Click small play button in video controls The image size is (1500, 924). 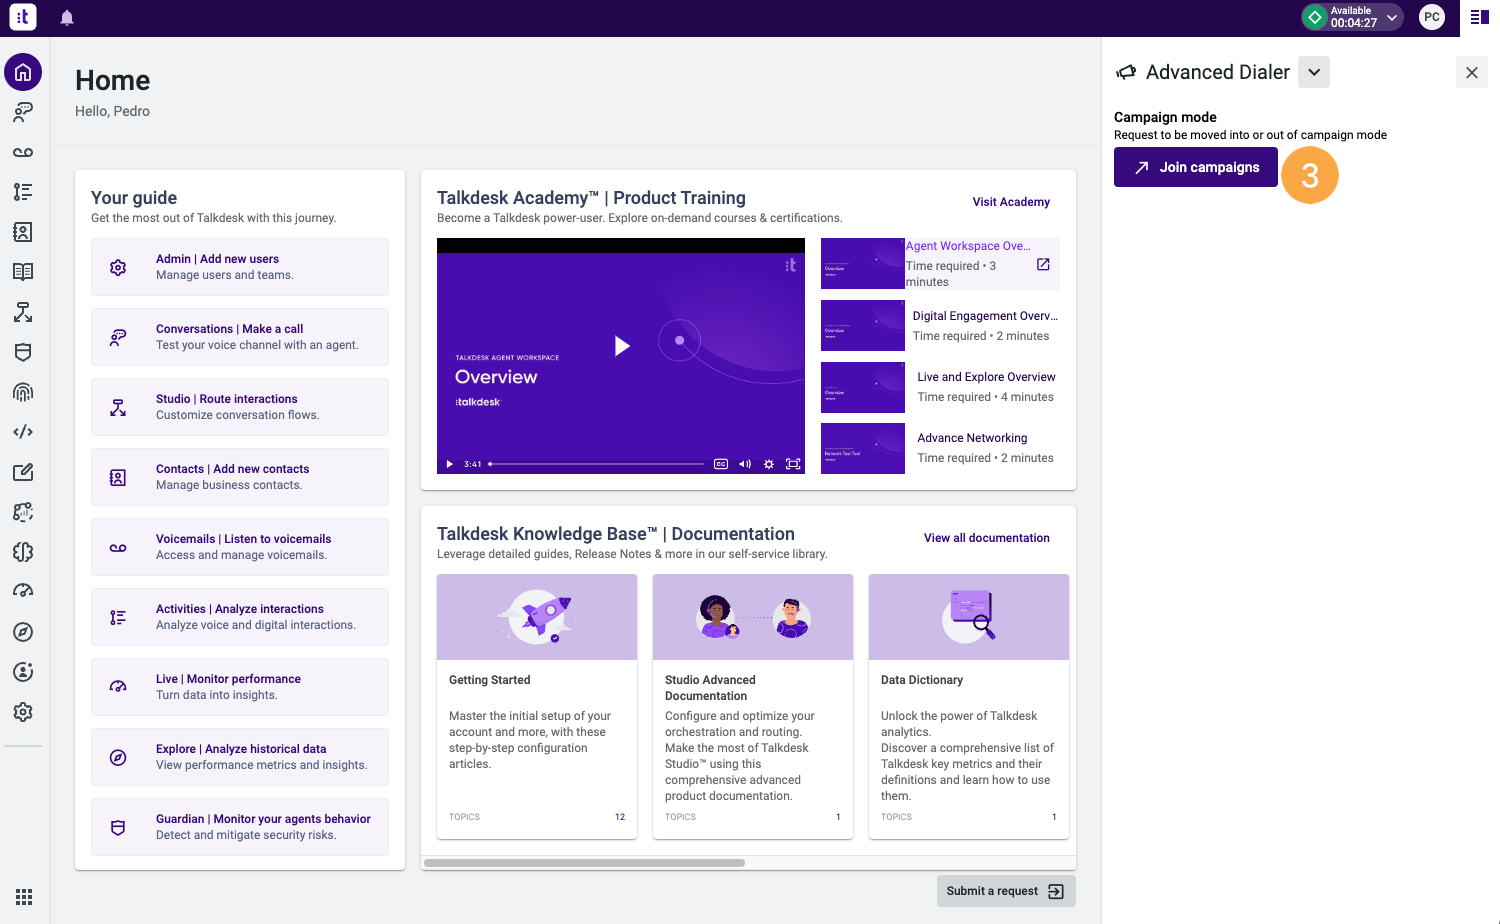450,464
